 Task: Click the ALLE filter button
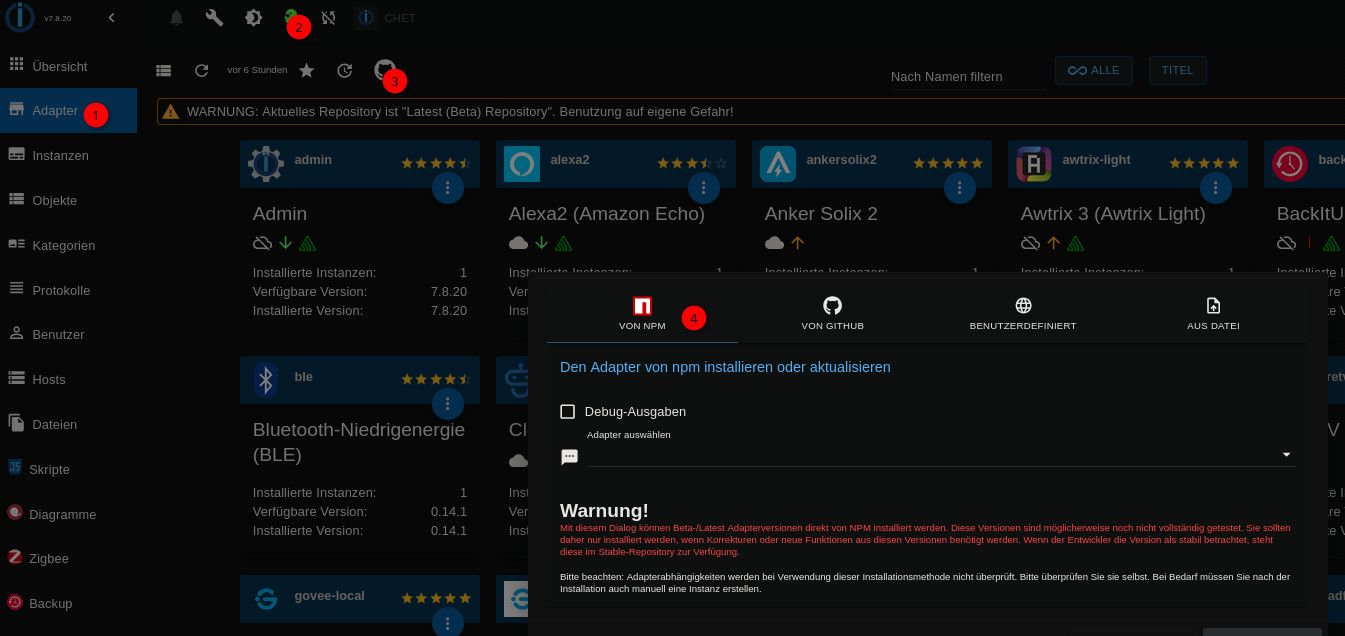point(1094,70)
